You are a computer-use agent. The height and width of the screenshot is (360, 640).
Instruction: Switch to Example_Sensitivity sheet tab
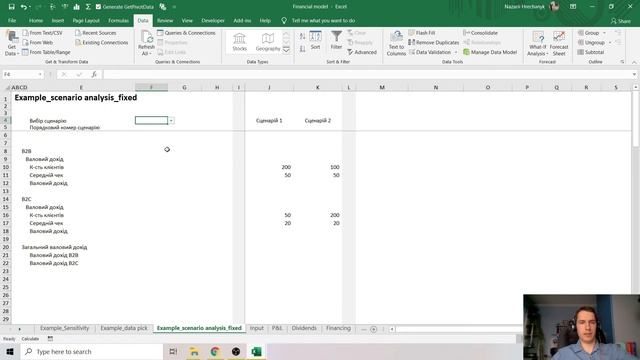click(x=64, y=328)
